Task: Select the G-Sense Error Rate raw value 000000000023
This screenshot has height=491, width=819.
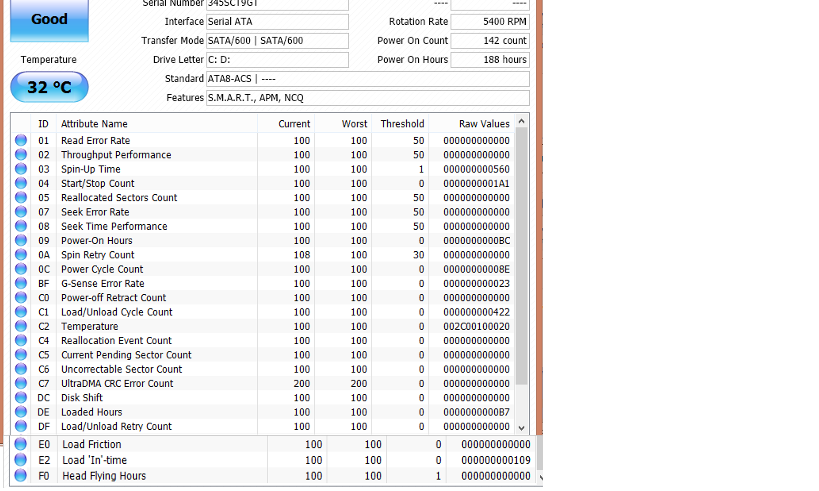Action: 476,284
